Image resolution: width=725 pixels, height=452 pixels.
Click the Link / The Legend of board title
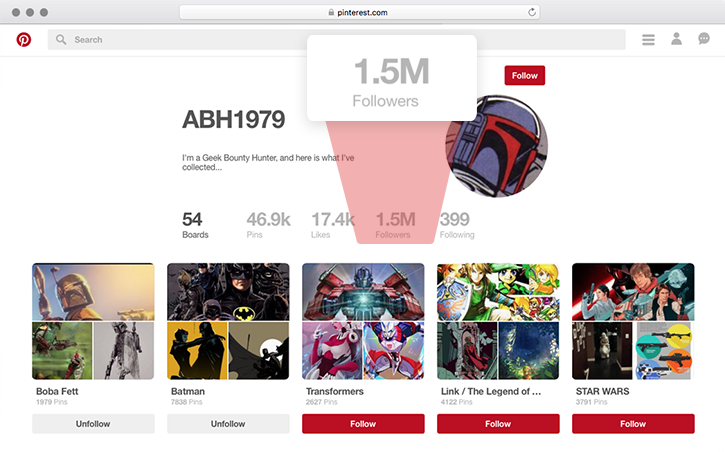pos(491,391)
